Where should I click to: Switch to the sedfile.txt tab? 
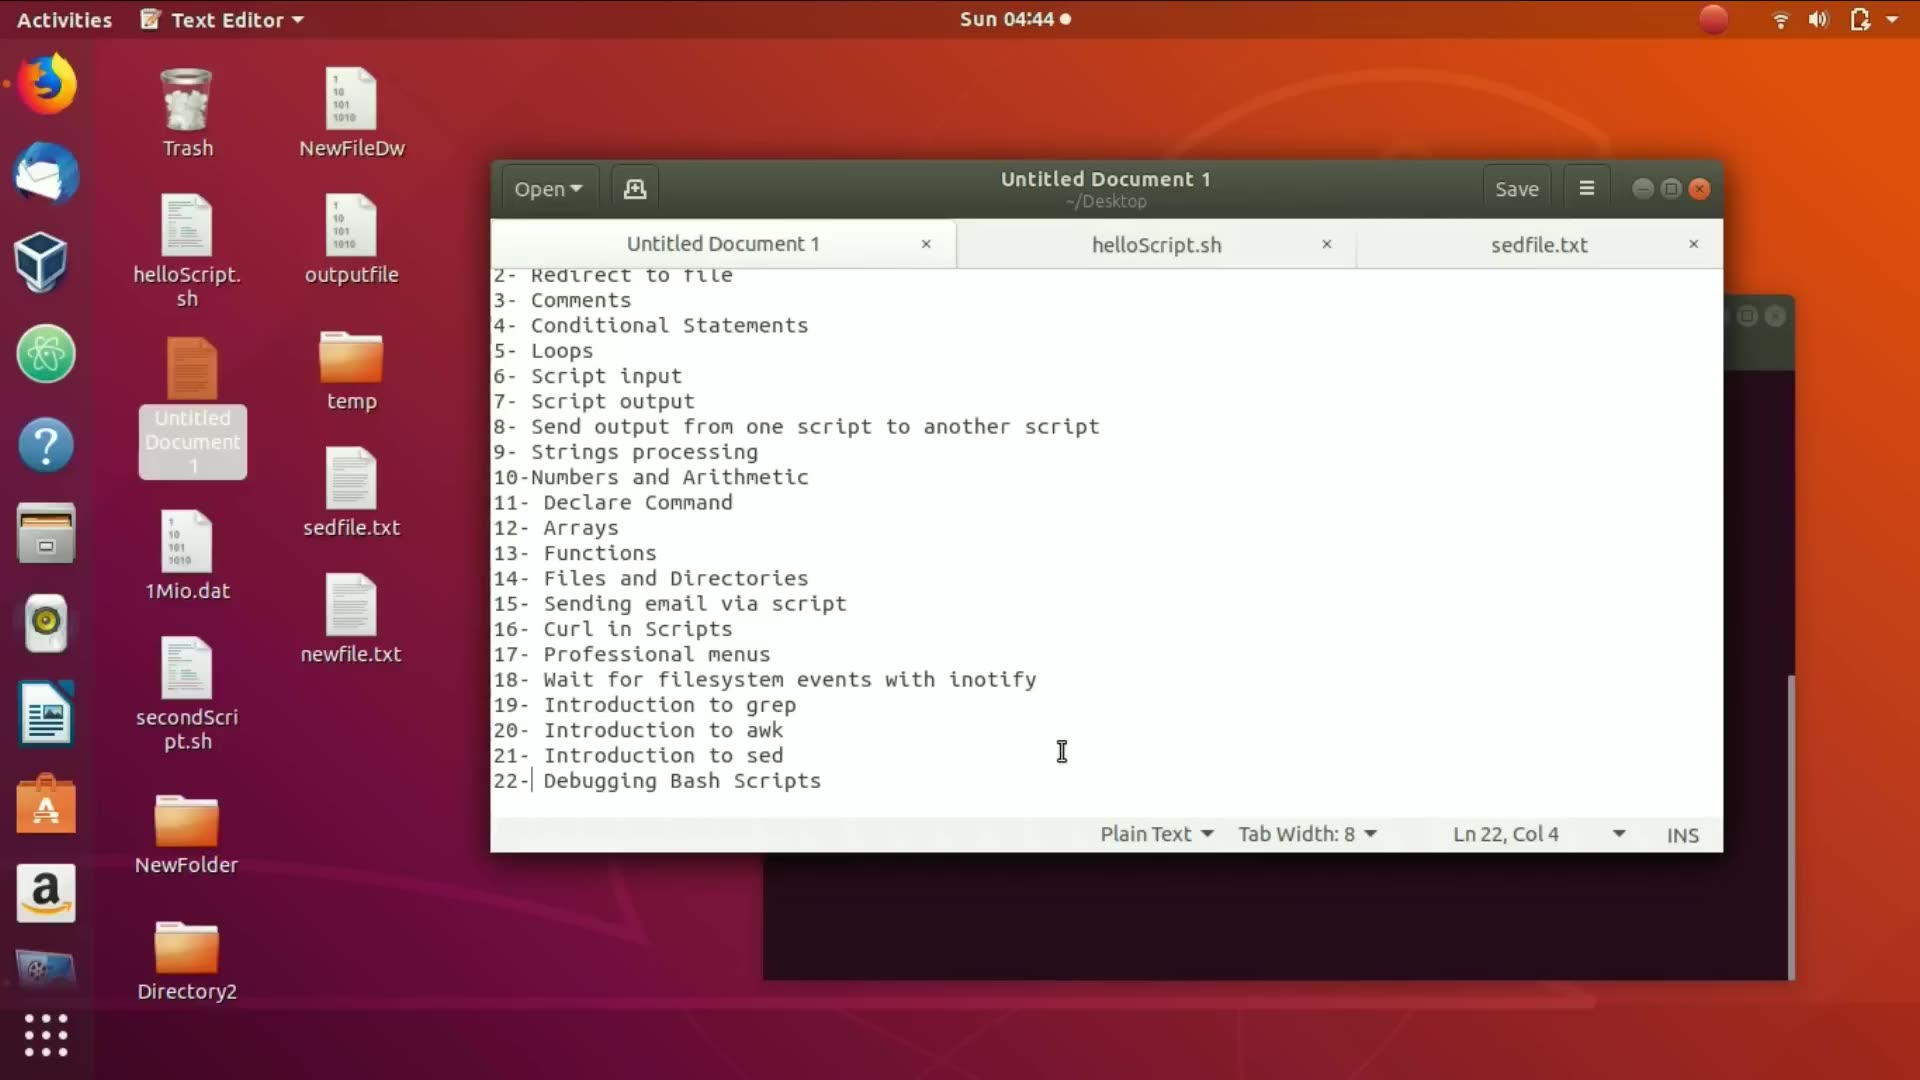coord(1538,244)
